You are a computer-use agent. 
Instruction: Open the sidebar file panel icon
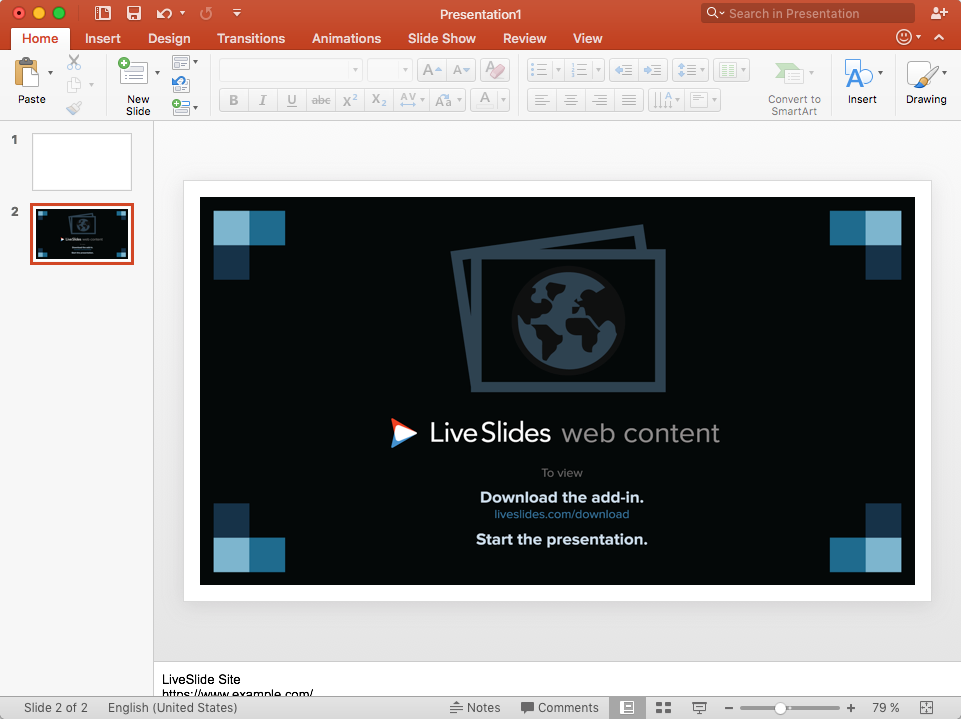tap(103, 13)
